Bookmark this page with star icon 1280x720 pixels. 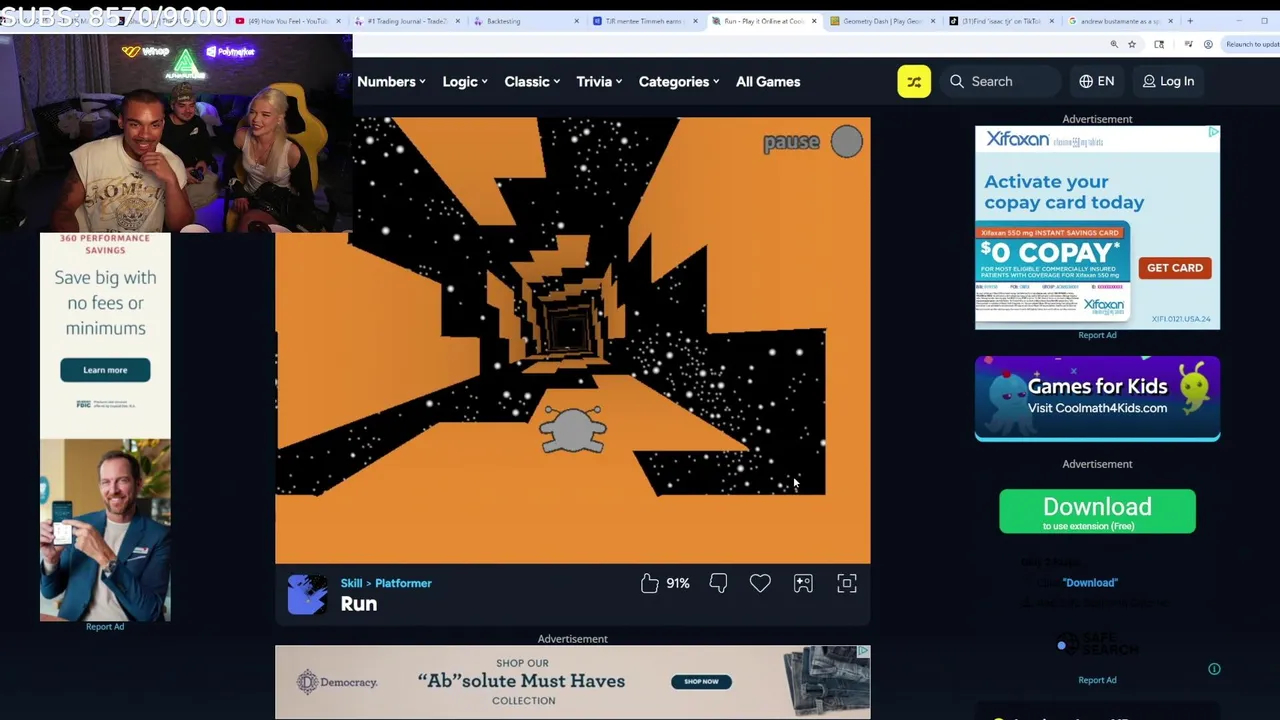pos(1132,44)
